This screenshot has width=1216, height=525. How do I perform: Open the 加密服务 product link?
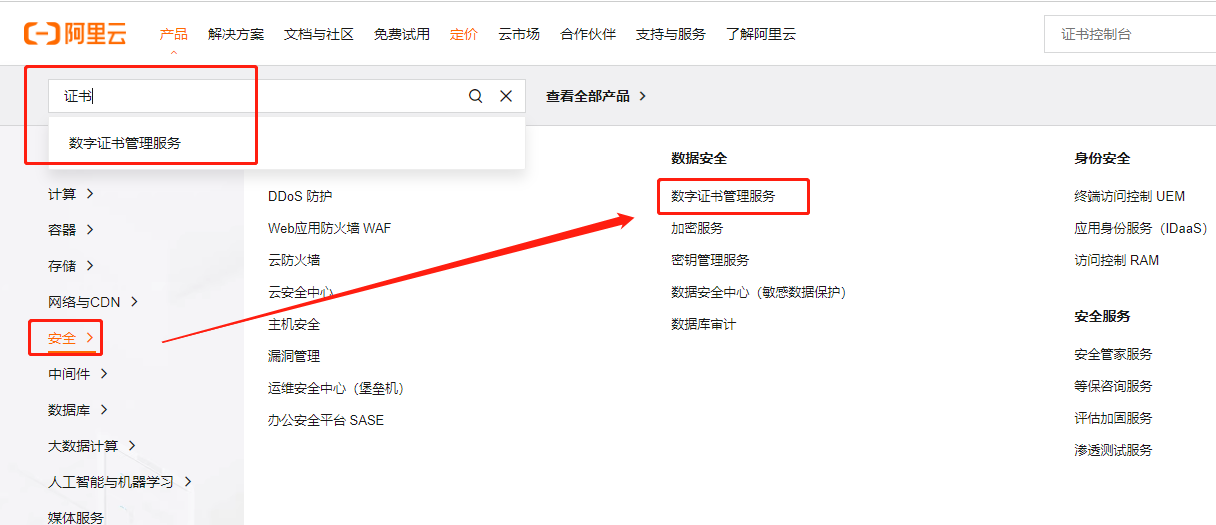[697, 228]
